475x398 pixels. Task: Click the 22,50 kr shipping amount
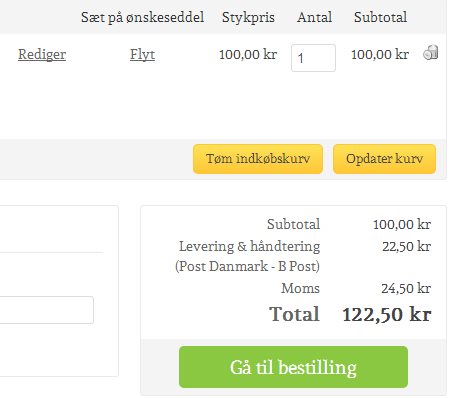tap(407, 246)
